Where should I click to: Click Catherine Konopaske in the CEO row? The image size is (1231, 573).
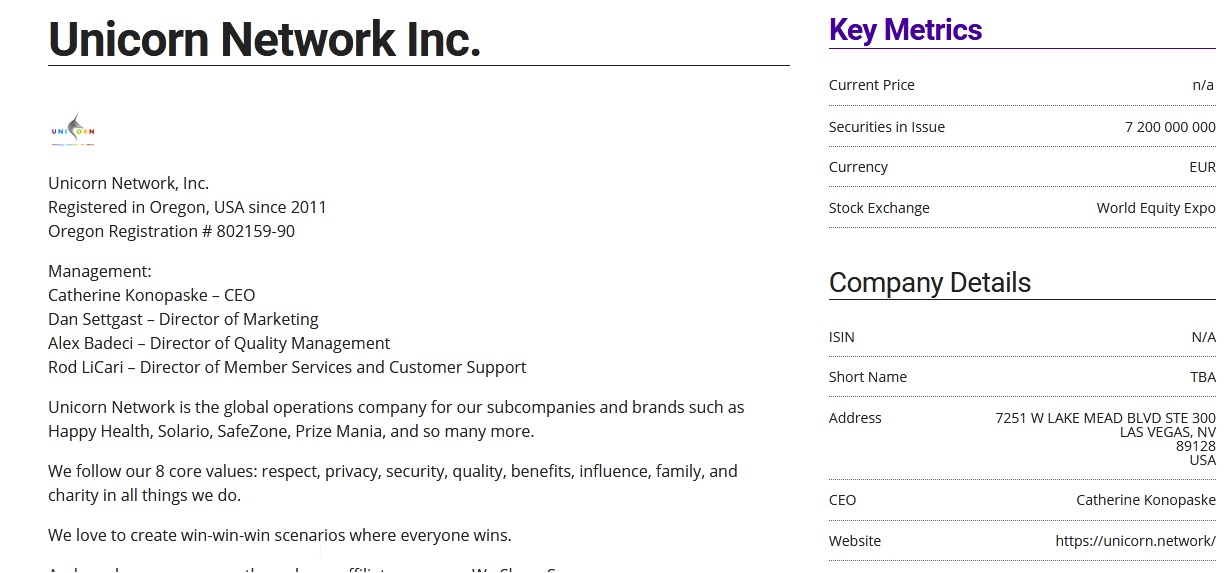tap(1145, 500)
